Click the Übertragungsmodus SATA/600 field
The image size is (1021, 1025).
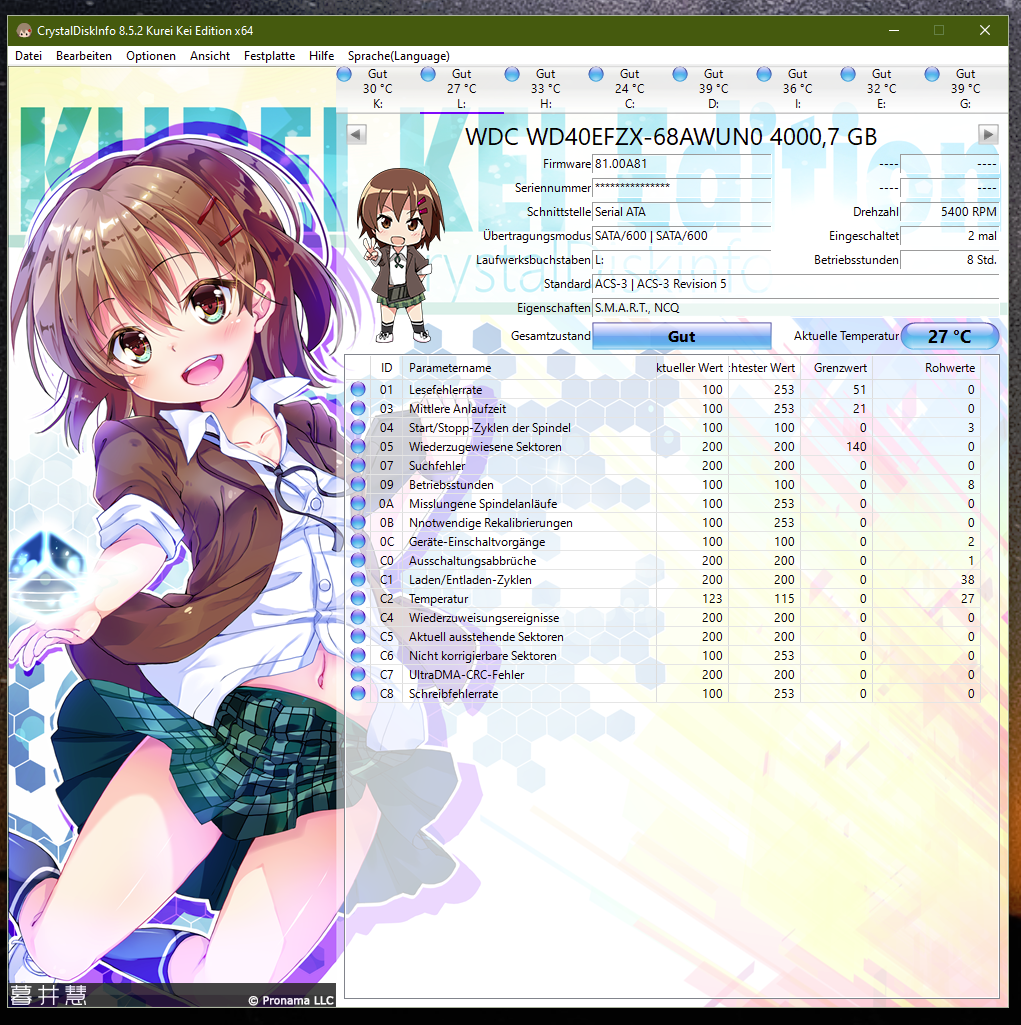(x=681, y=236)
